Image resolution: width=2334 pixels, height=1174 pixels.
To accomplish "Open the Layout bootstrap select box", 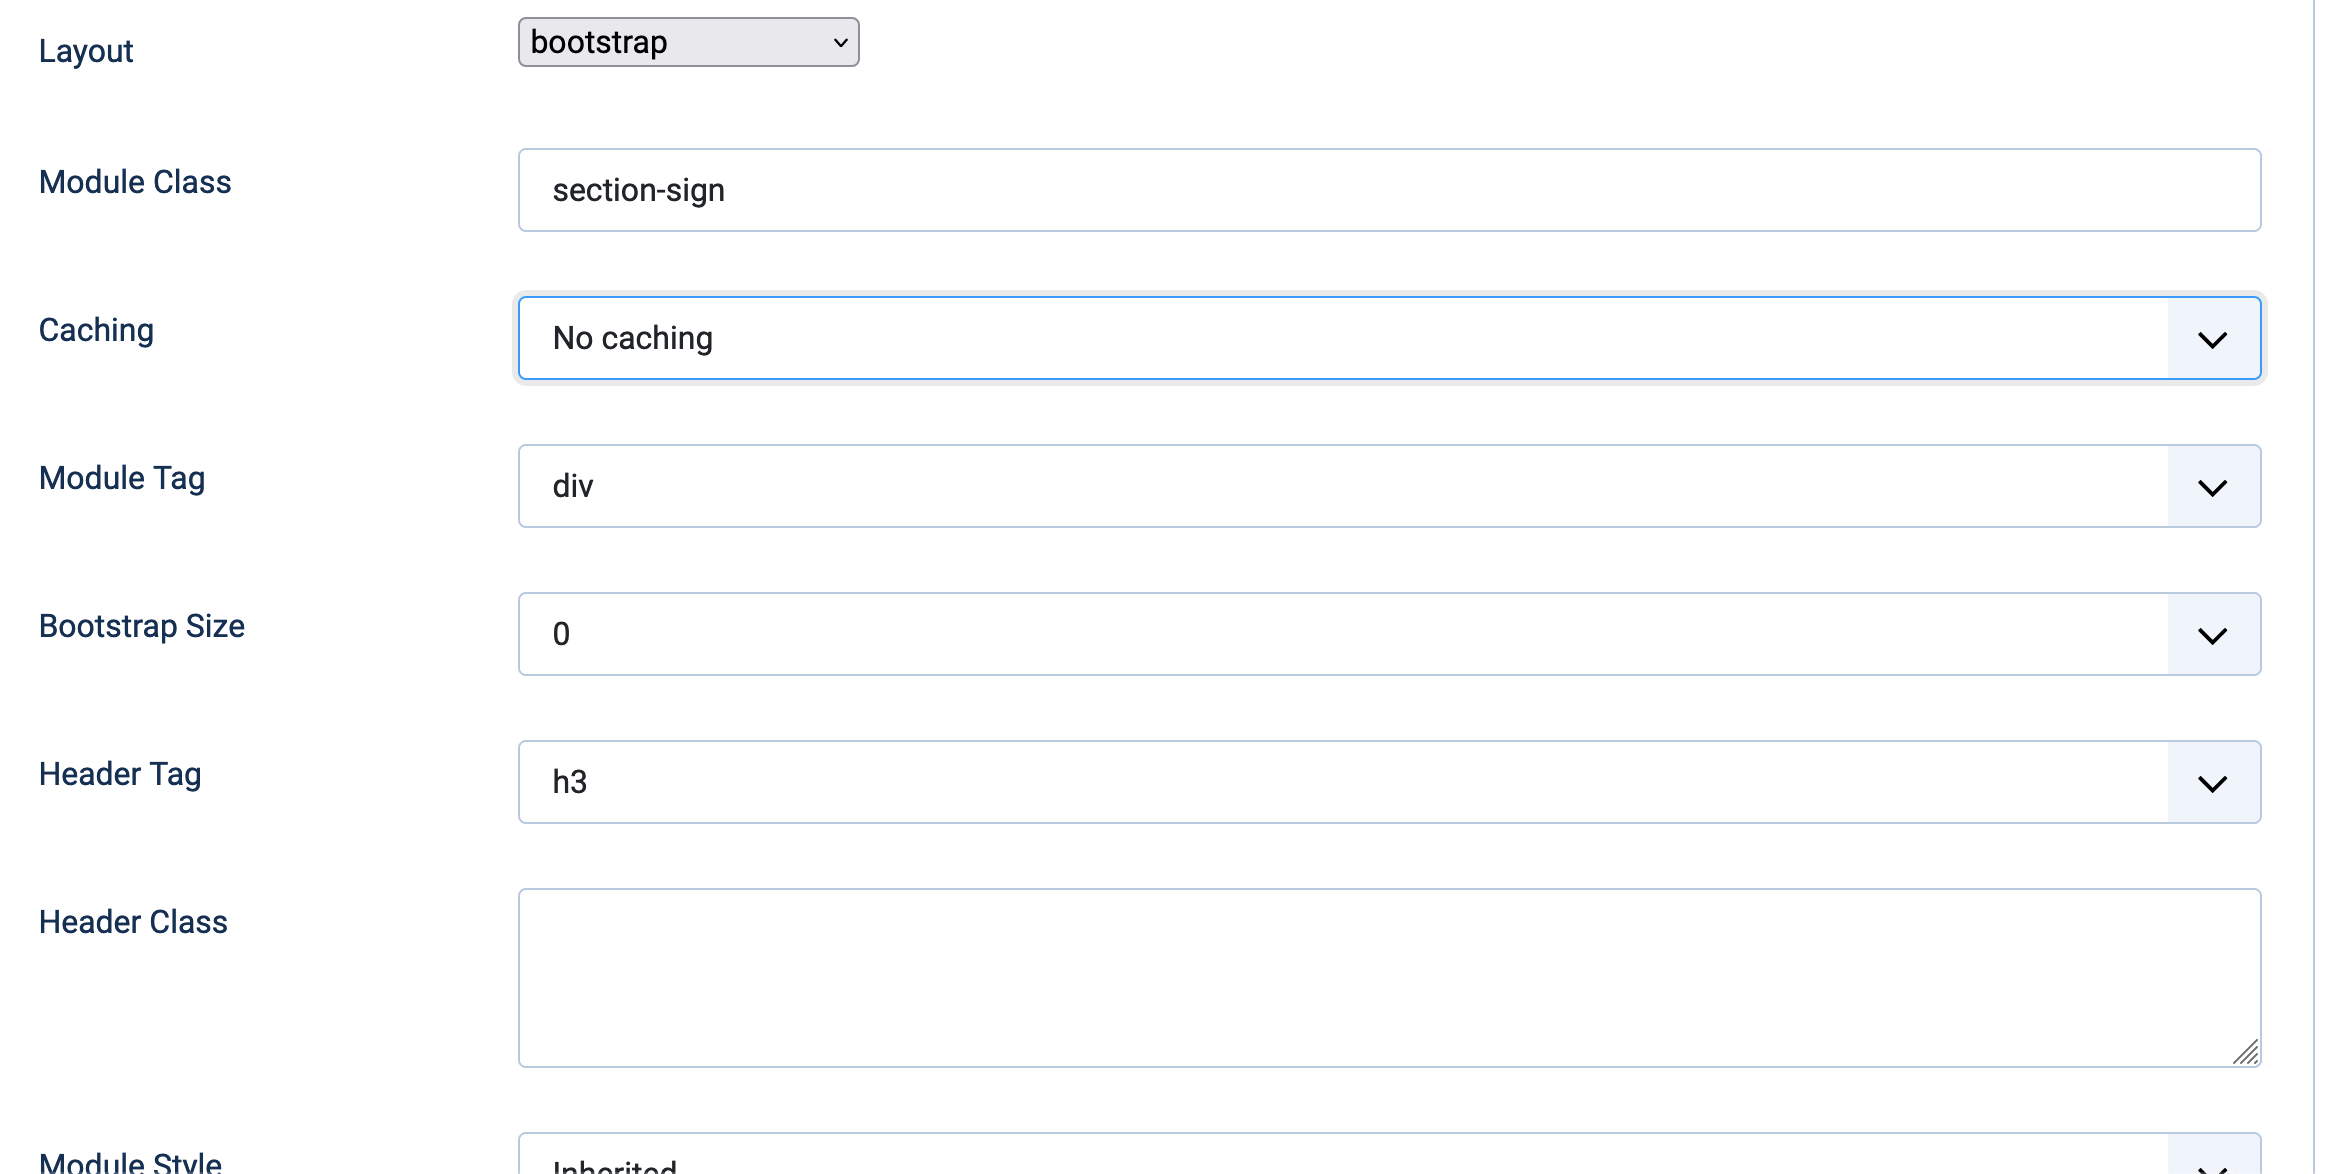I will click(687, 42).
